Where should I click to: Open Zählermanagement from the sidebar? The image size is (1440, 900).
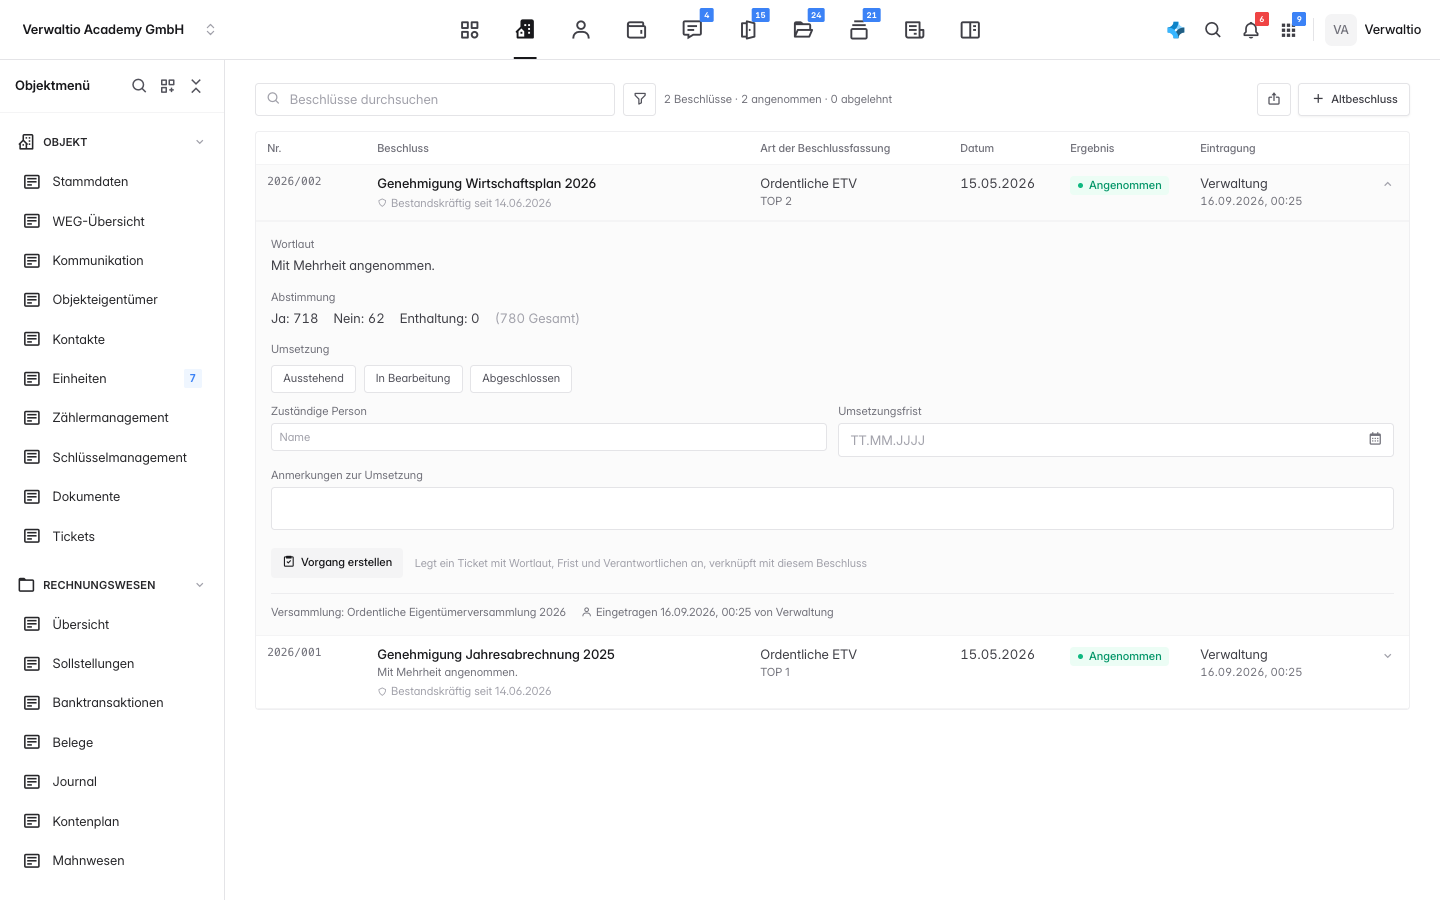tap(112, 418)
